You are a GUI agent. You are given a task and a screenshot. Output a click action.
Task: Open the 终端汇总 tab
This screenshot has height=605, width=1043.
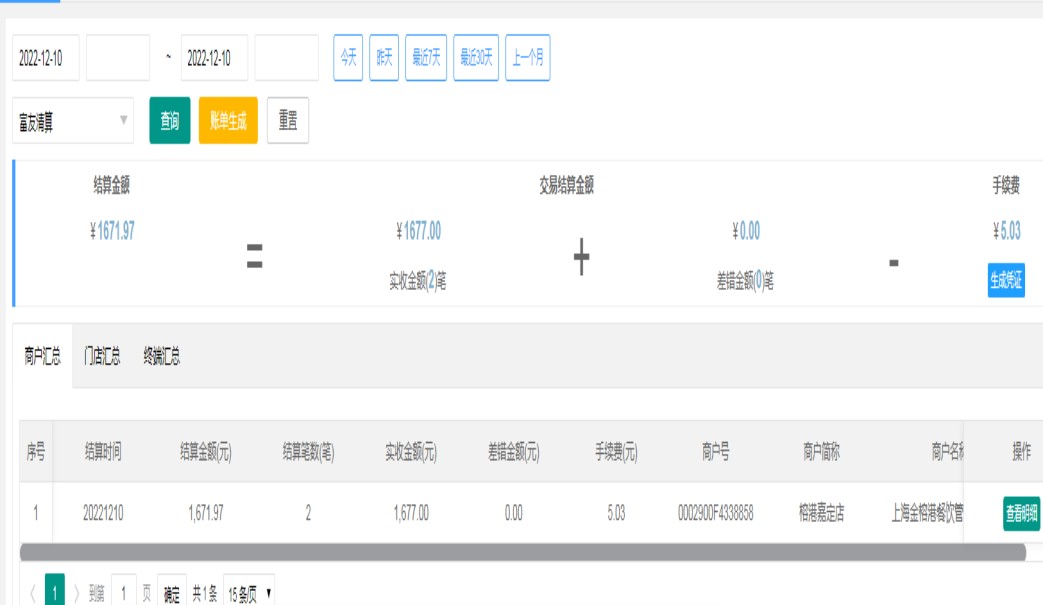161,356
